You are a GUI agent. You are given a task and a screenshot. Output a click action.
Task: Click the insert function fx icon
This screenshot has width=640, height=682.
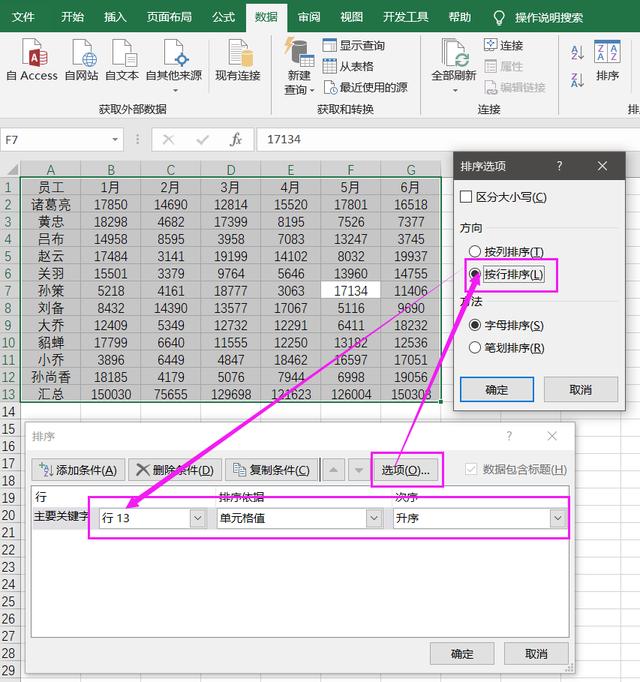[x=236, y=140]
